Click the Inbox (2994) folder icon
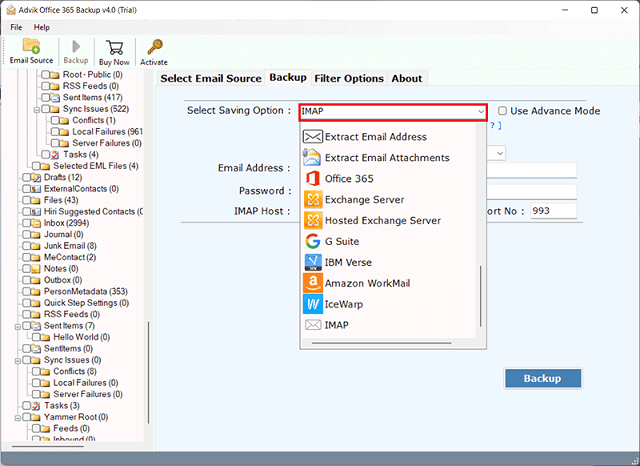Image resolution: width=640 pixels, height=466 pixels. pyautogui.click(x=36, y=223)
